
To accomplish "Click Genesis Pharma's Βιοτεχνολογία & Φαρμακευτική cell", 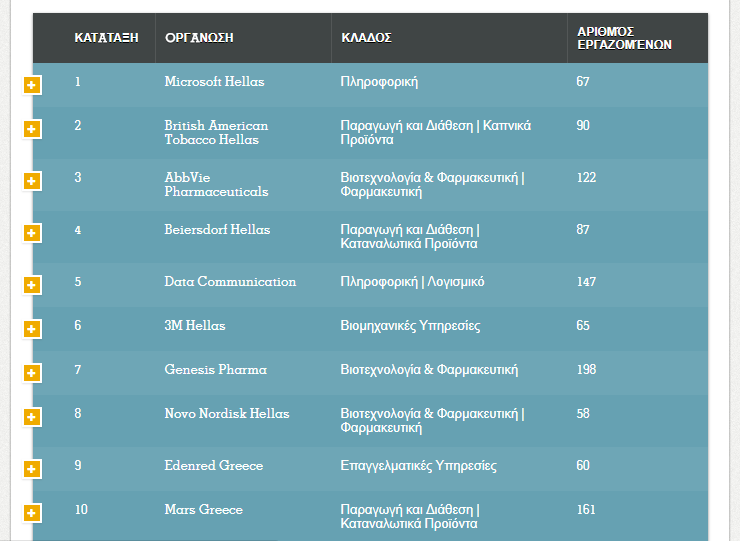I will coord(429,369).
